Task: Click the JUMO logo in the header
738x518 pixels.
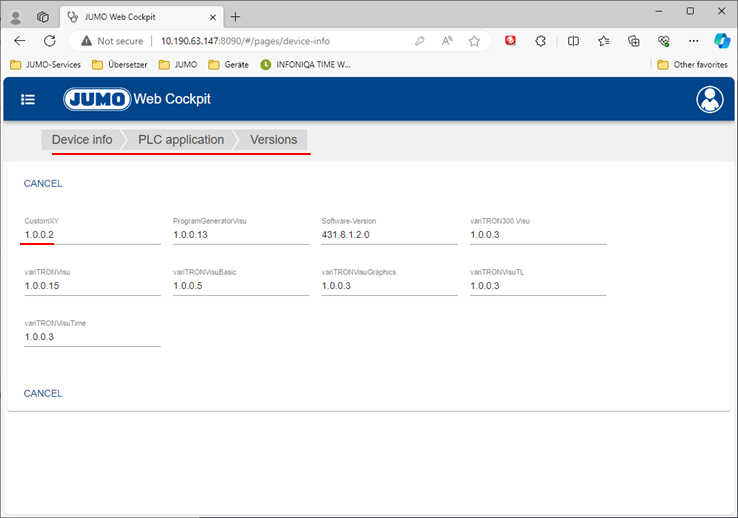Action: pyautogui.click(x=97, y=100)
